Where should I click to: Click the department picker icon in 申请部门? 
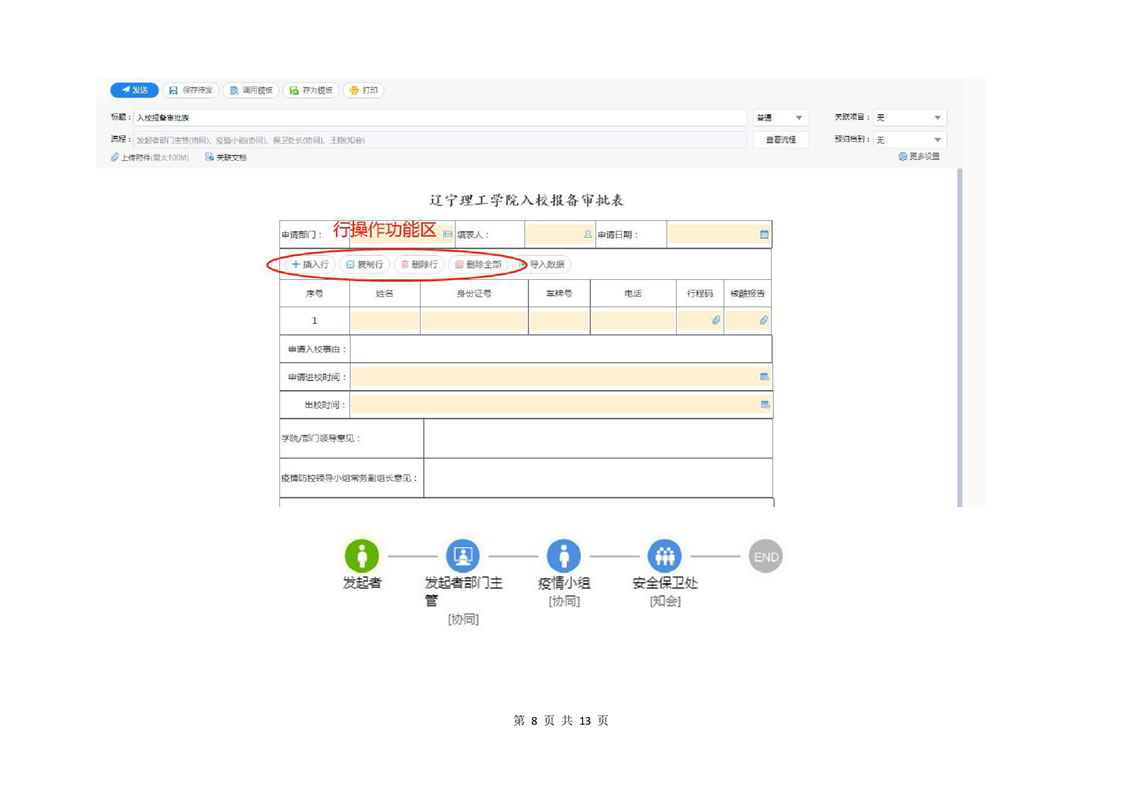pyautogui.click(x=448, y=234)
